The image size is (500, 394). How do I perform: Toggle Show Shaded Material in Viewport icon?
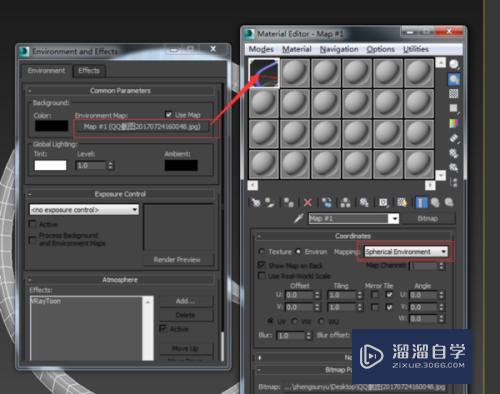(402, 202)
